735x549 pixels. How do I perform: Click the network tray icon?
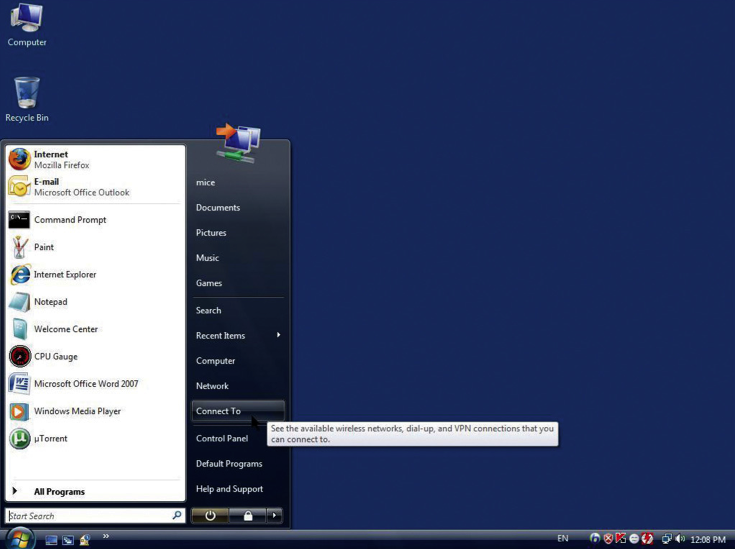coord(667,539)
